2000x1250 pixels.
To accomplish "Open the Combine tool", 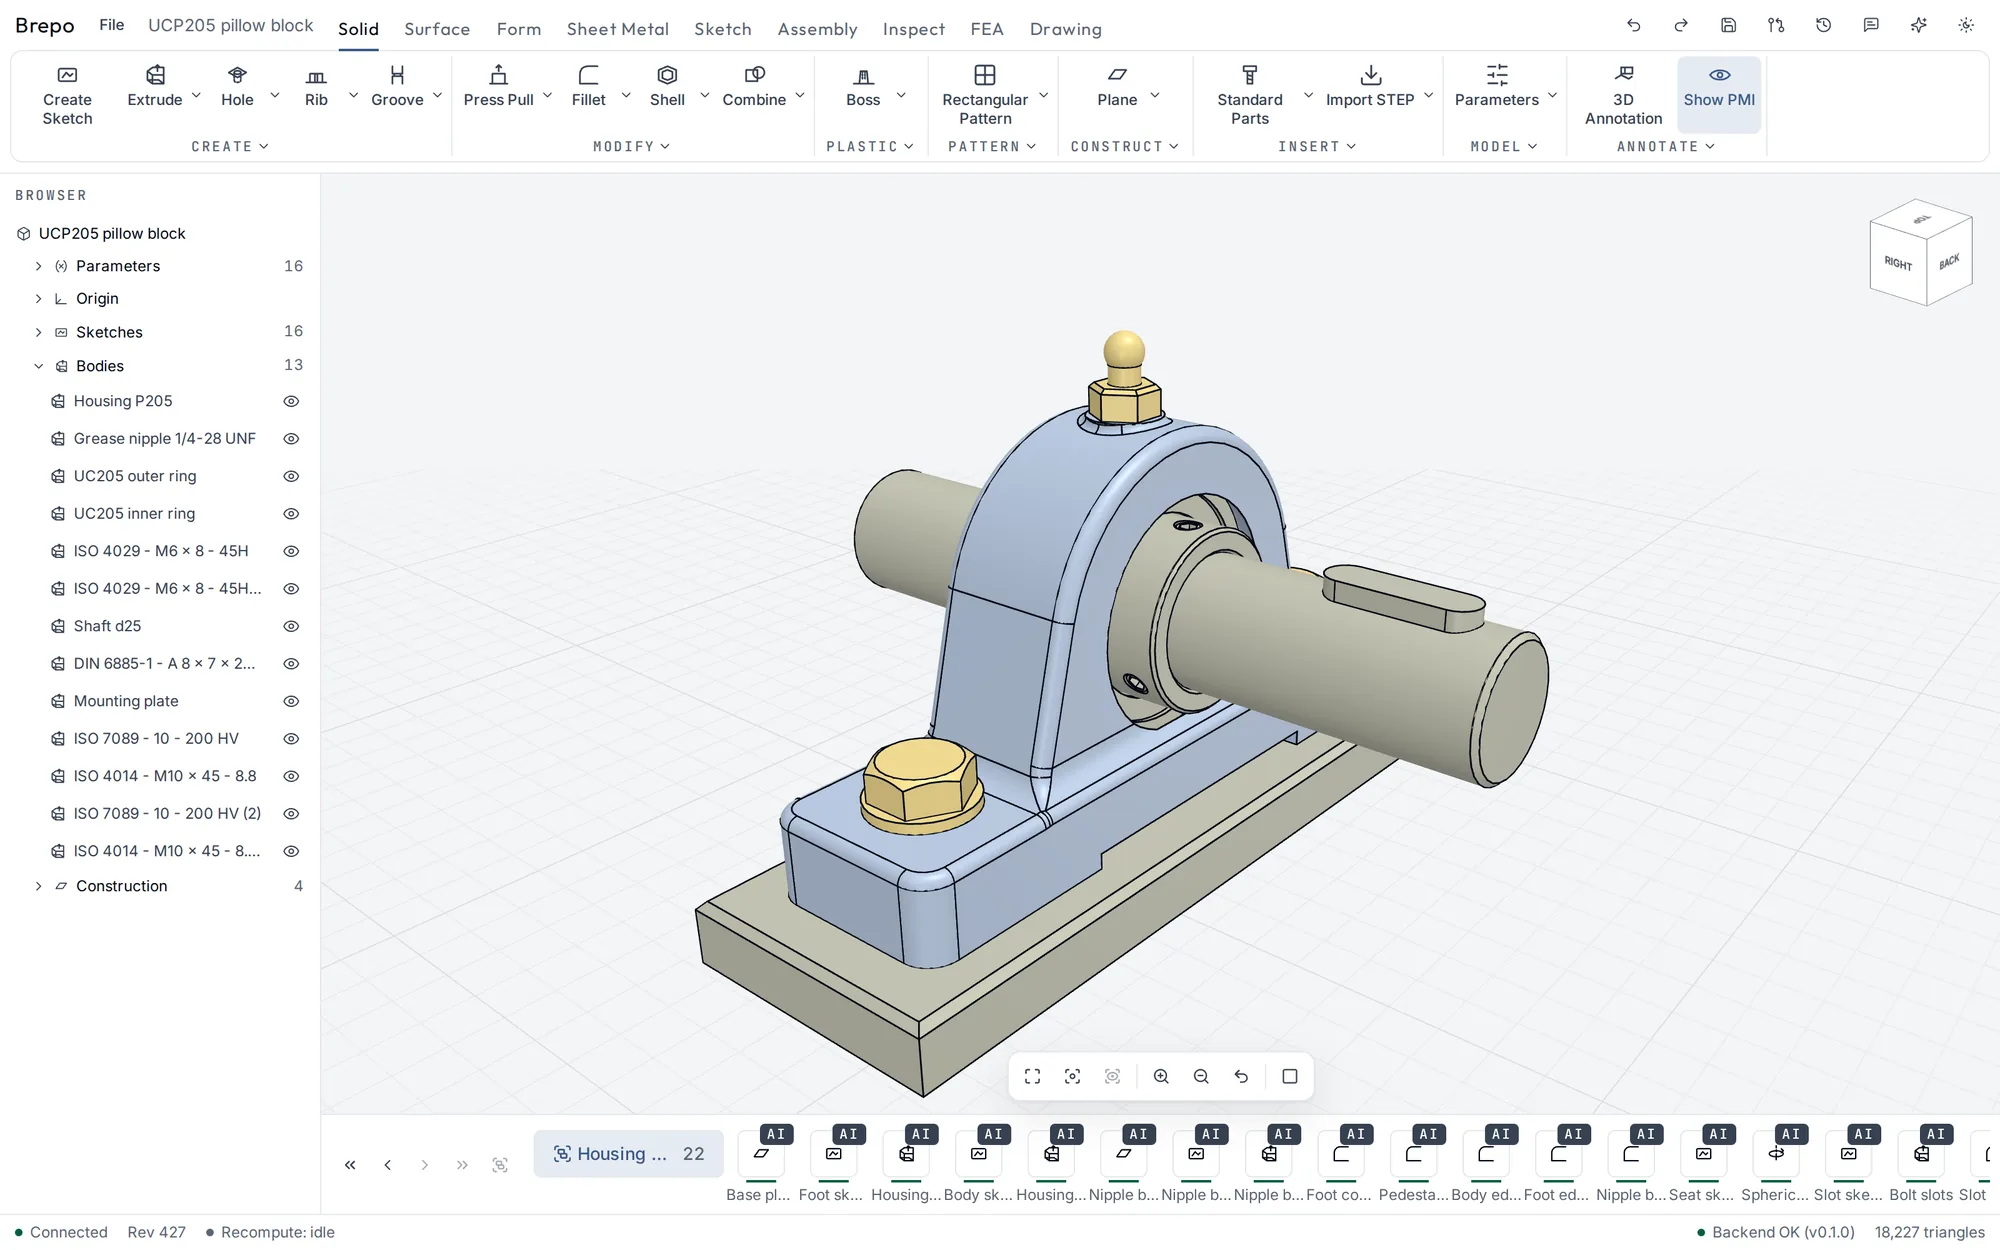I will [754, 87].
